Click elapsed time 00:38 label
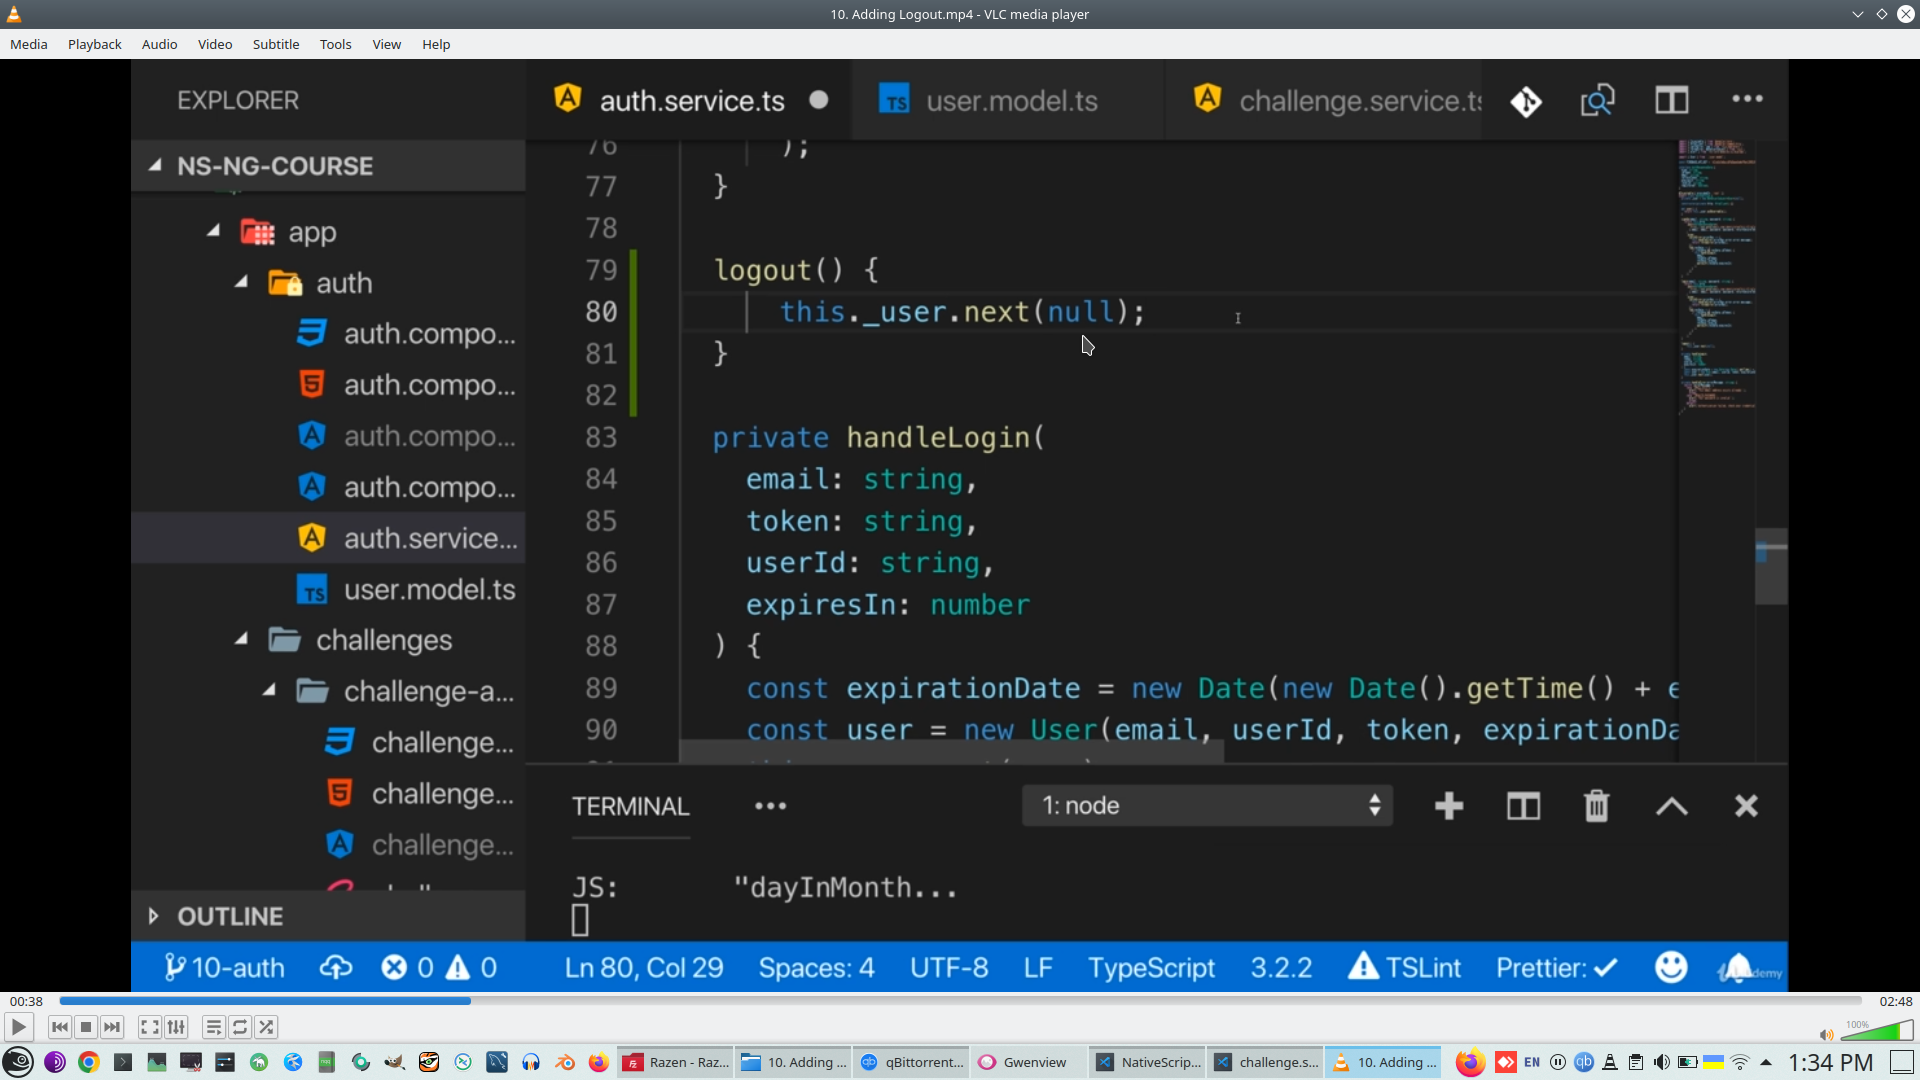1920x1080 pixels. point(26,1001)
